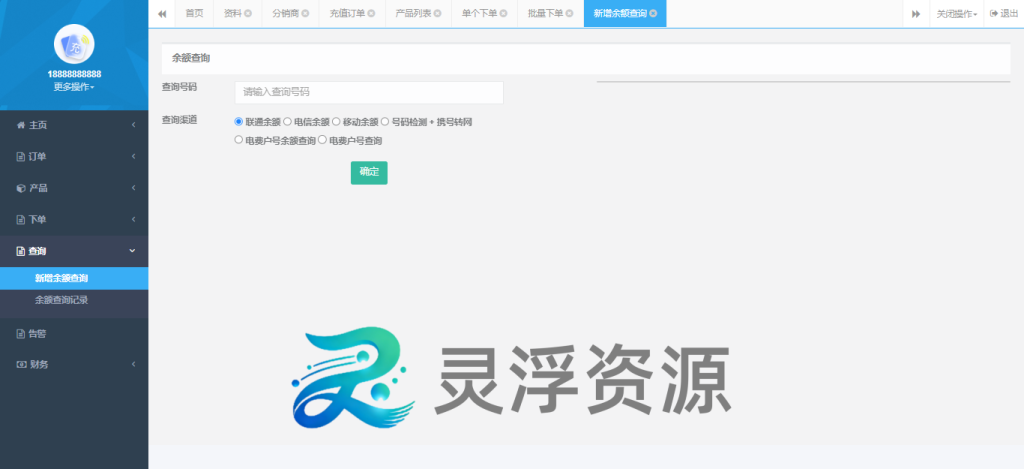Click the cube icon beside 产品

[20, 188]
